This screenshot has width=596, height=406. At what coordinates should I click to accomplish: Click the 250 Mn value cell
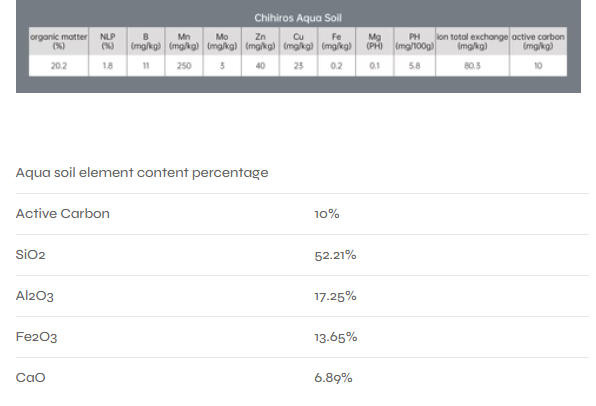tap(184, 66)
